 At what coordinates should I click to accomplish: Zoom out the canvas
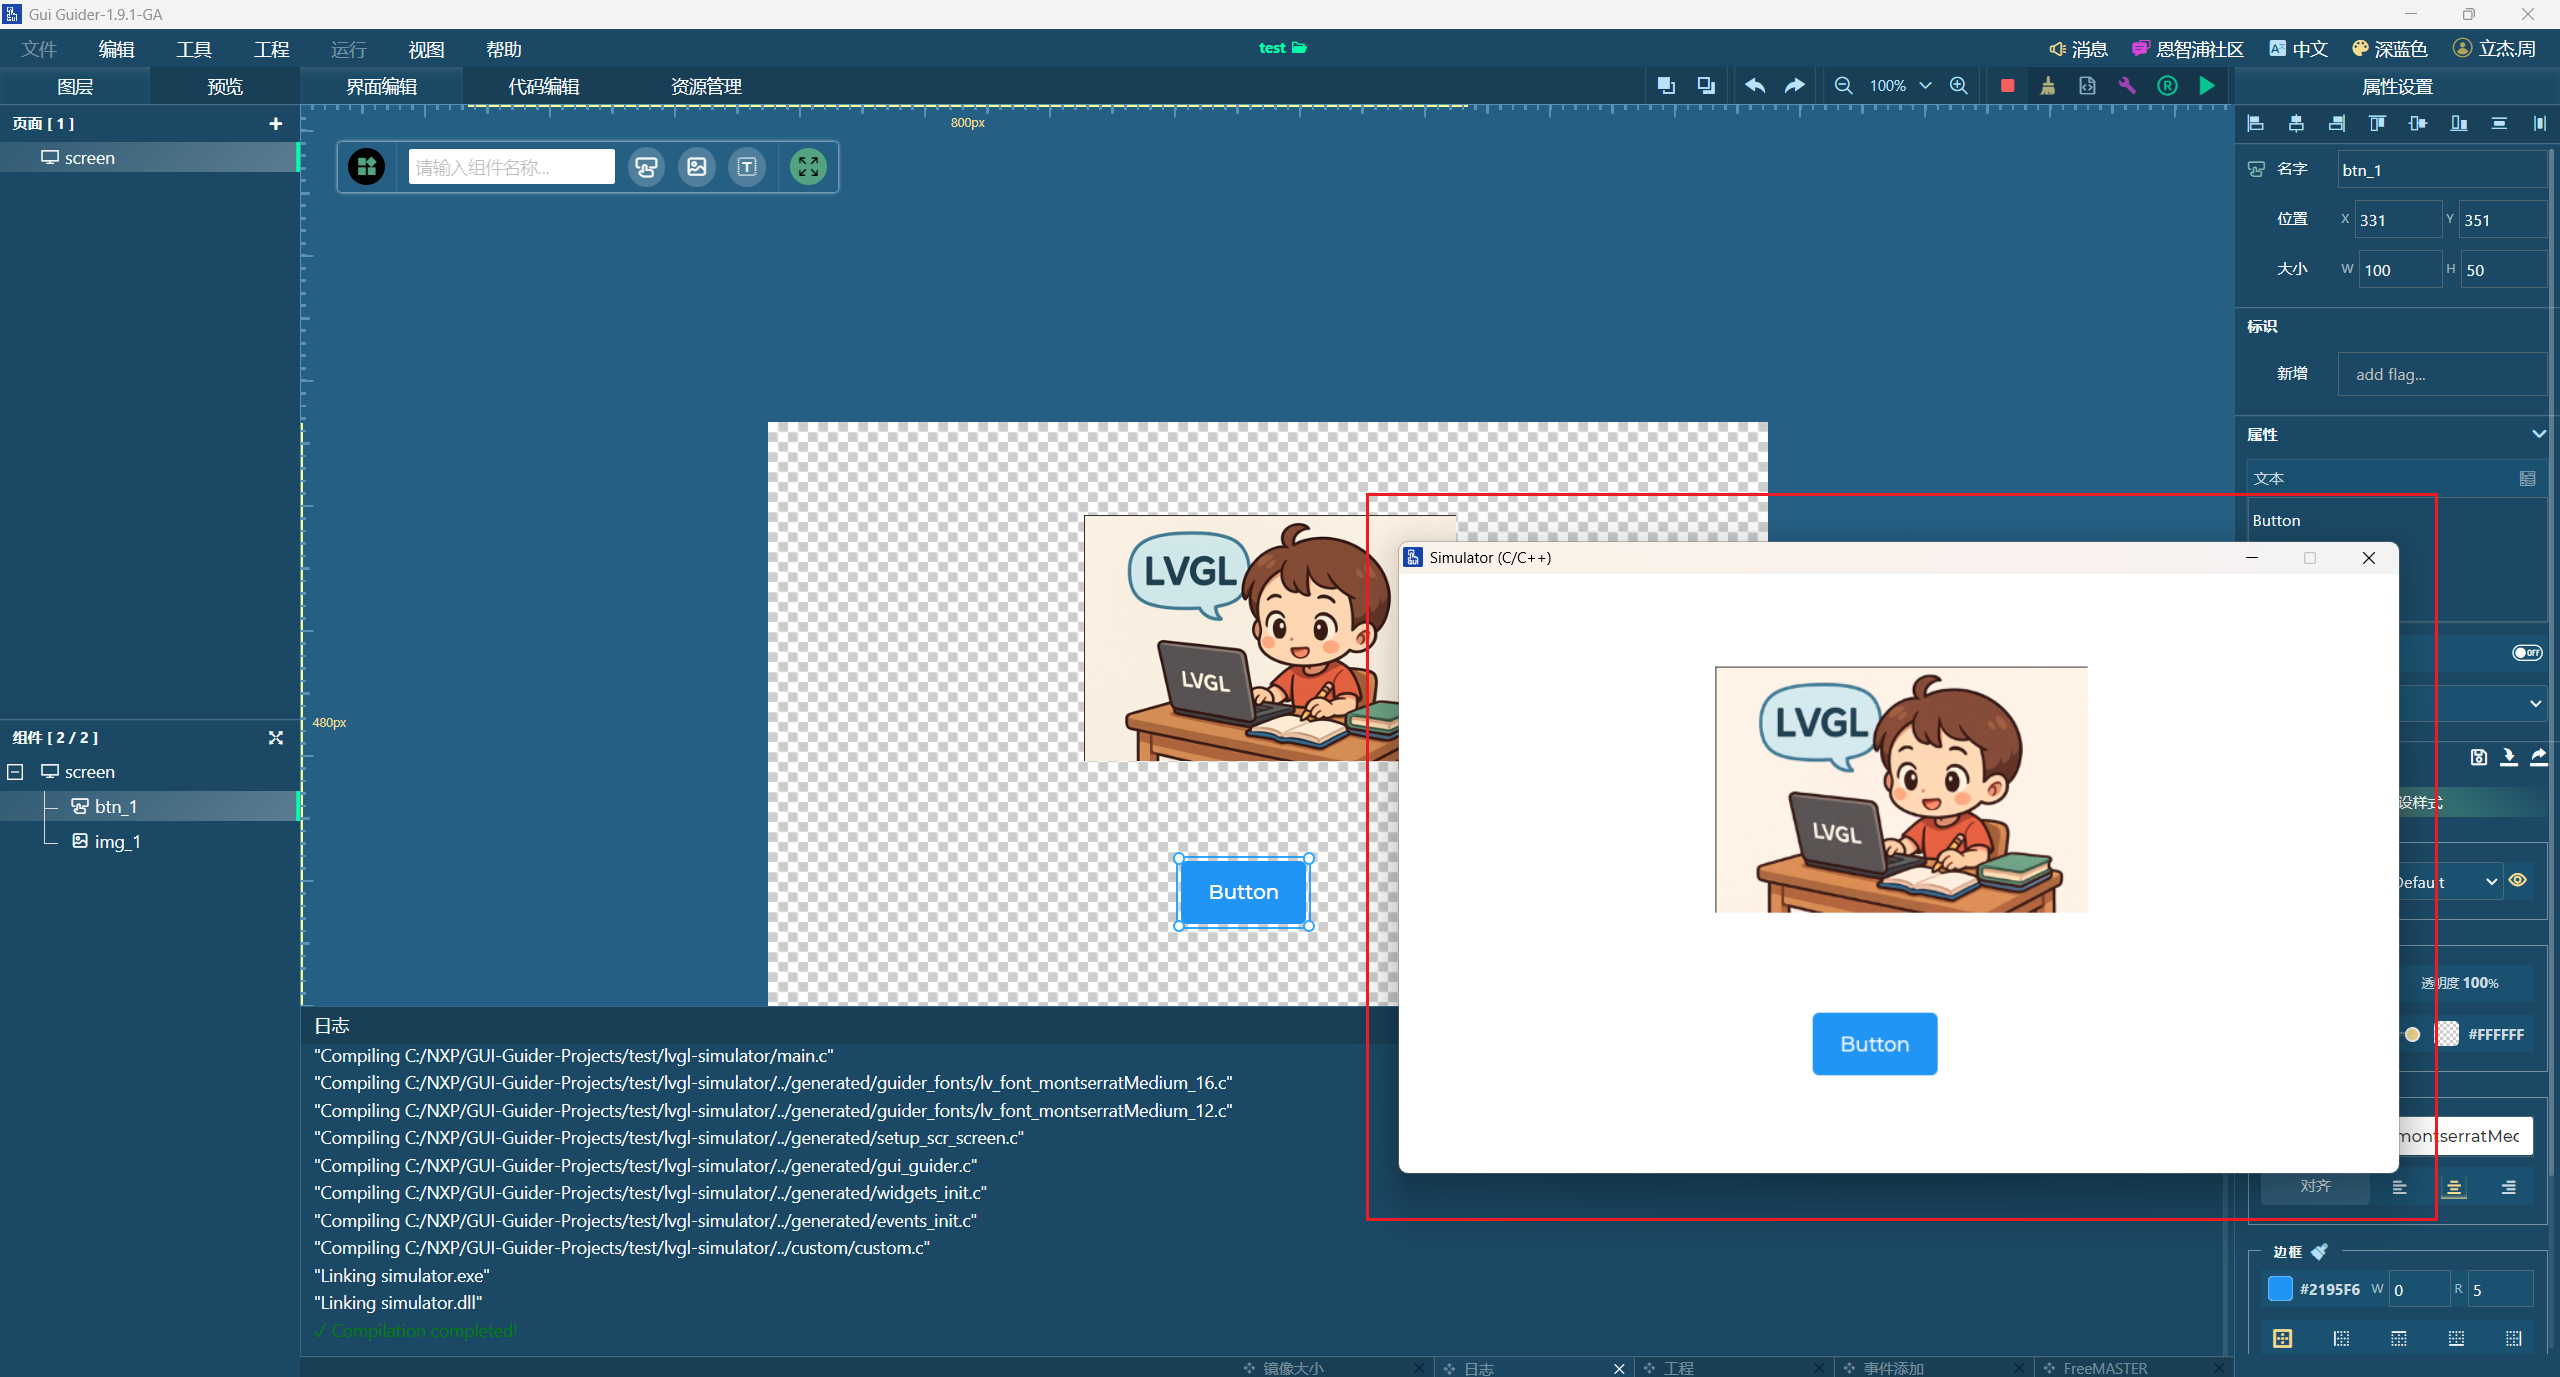[1844, 86]
